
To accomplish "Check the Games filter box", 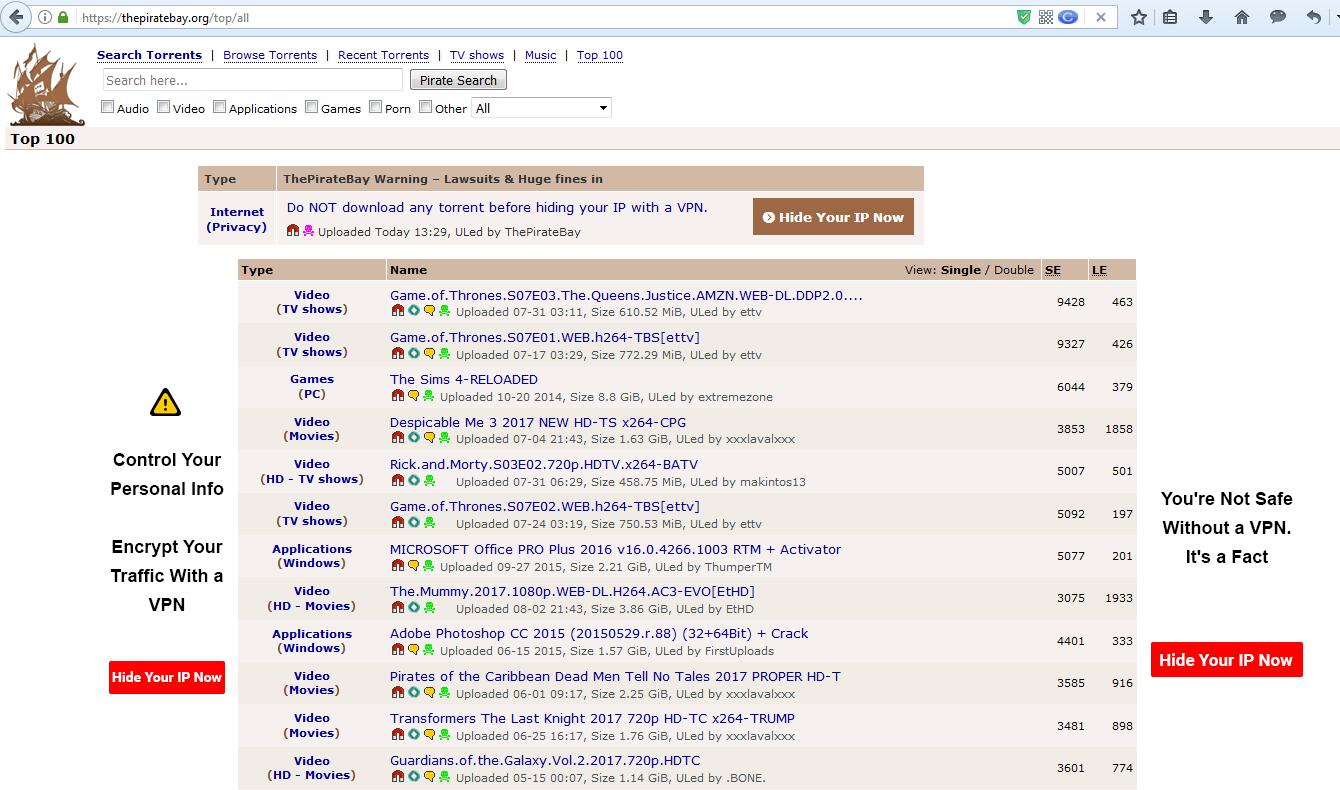I will (311, 107).
